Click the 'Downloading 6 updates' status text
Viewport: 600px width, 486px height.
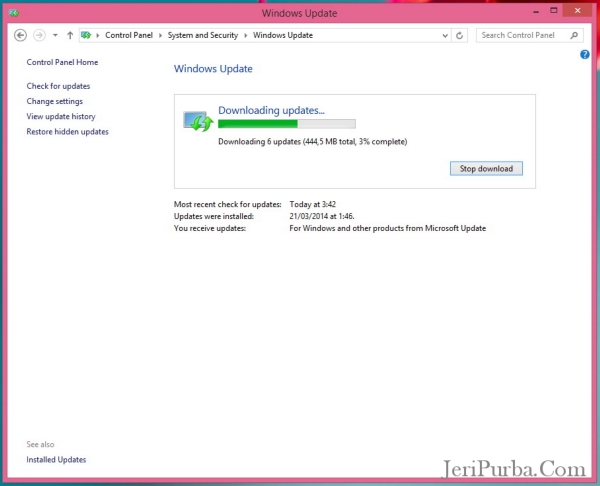313,142
